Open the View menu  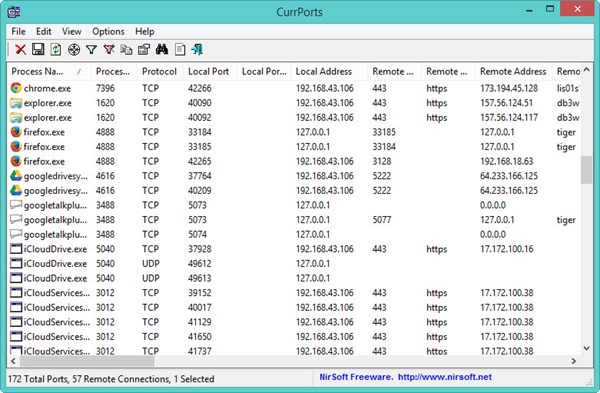72,31
